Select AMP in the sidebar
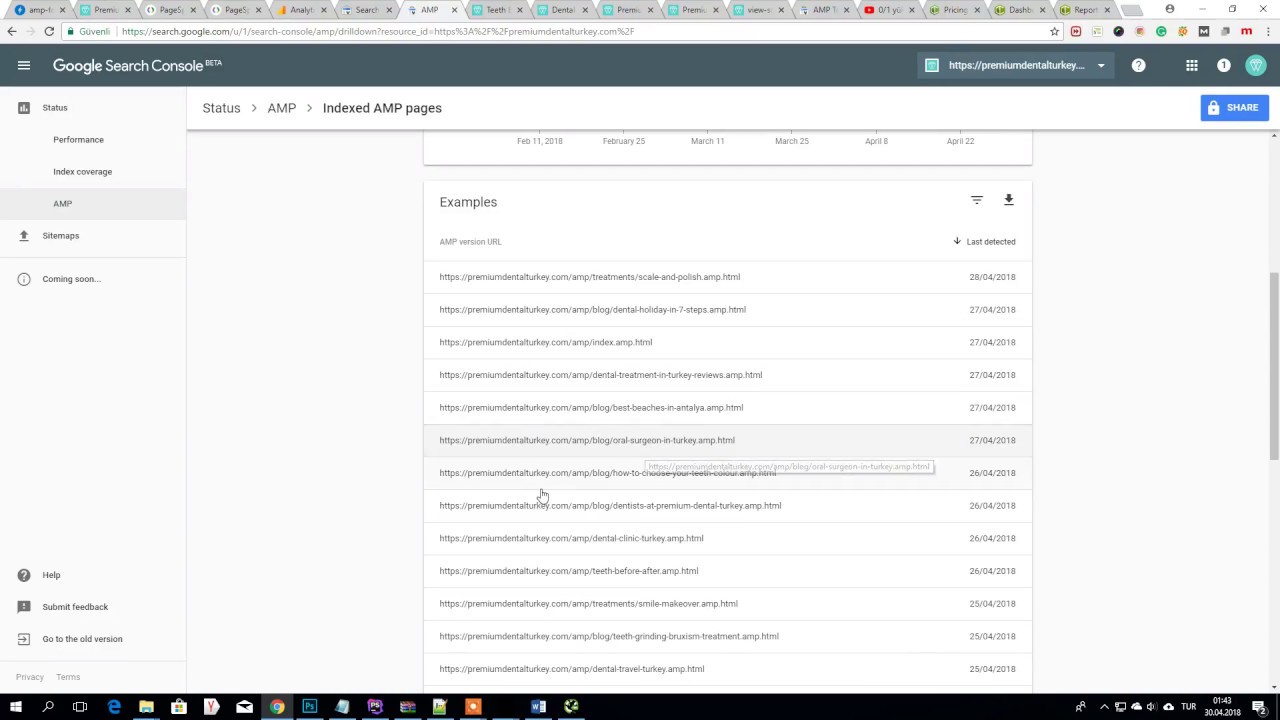The width and height of the screenshot is (1280, 720). (93, 204)
